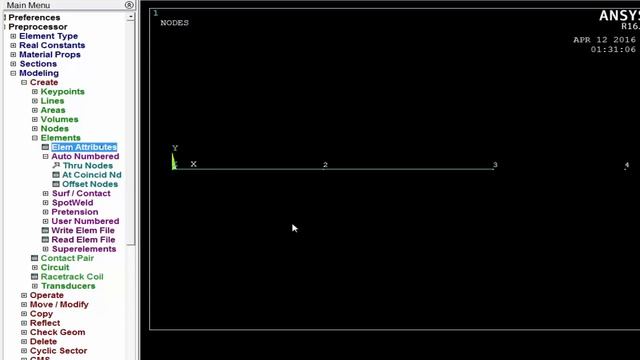The height and width of the screenshot is (360, 640).
Task: Expand the Circuit branch
Action: 35,267
